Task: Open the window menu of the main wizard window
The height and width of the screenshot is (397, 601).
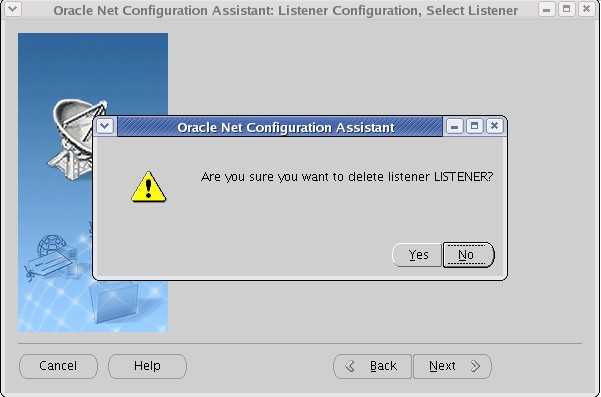Action: pos(12,8)
